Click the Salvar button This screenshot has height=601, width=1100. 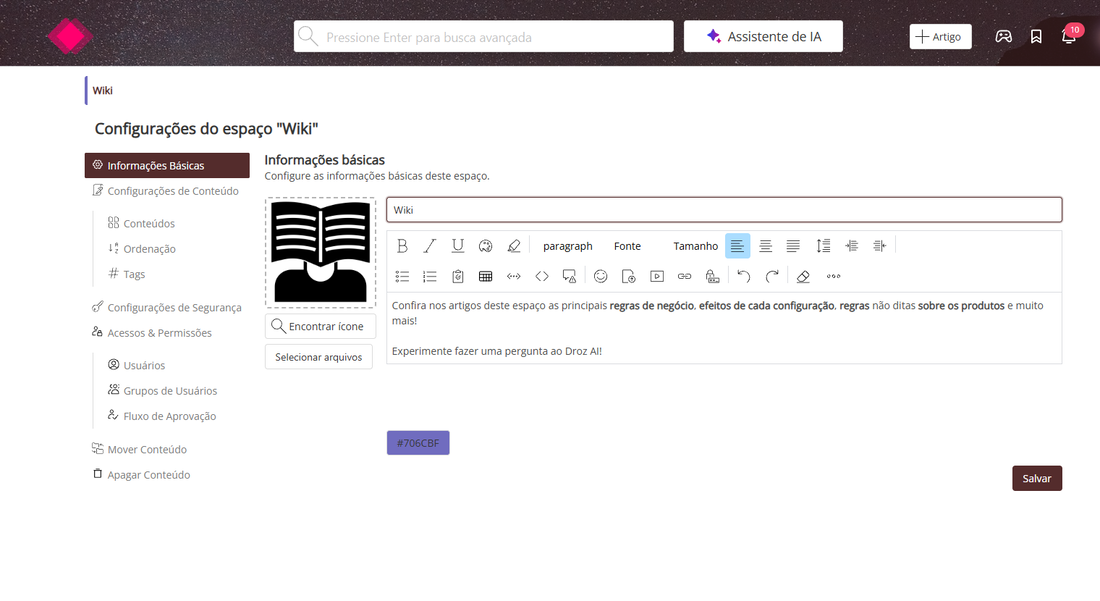coord(1037,478)
